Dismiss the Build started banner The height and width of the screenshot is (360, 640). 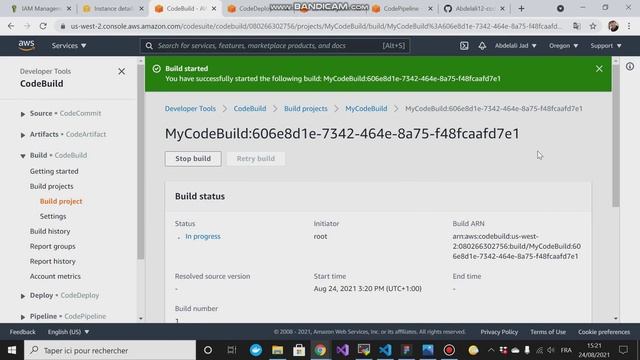coord(599,69)
